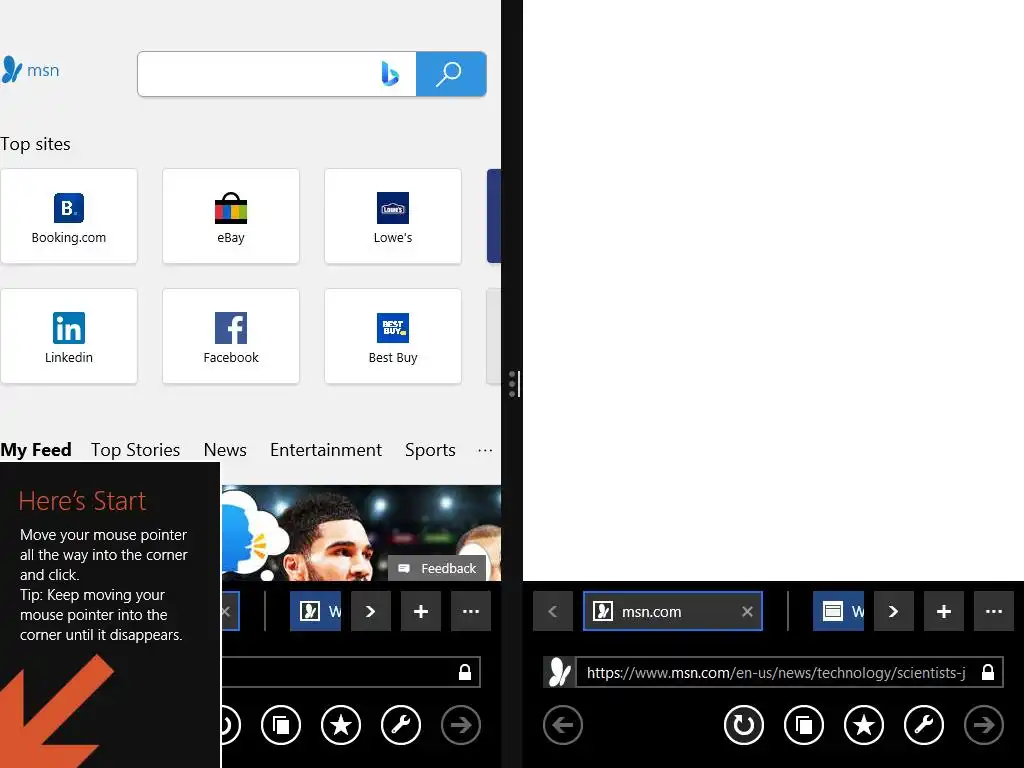Click the Bing search magnifier button

click(451, 74)
